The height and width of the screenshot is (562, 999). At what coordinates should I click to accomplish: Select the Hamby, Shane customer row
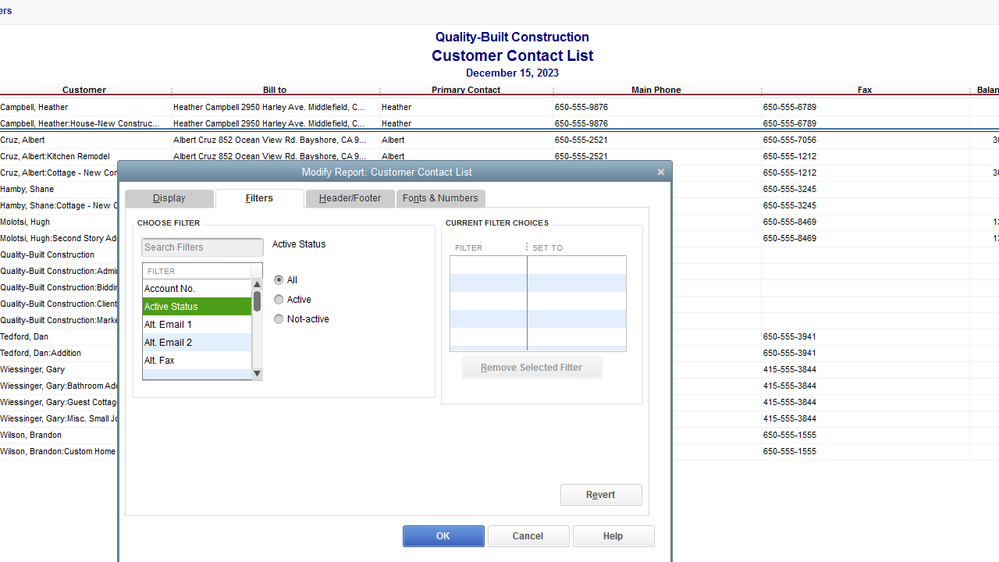coord(27,189)
